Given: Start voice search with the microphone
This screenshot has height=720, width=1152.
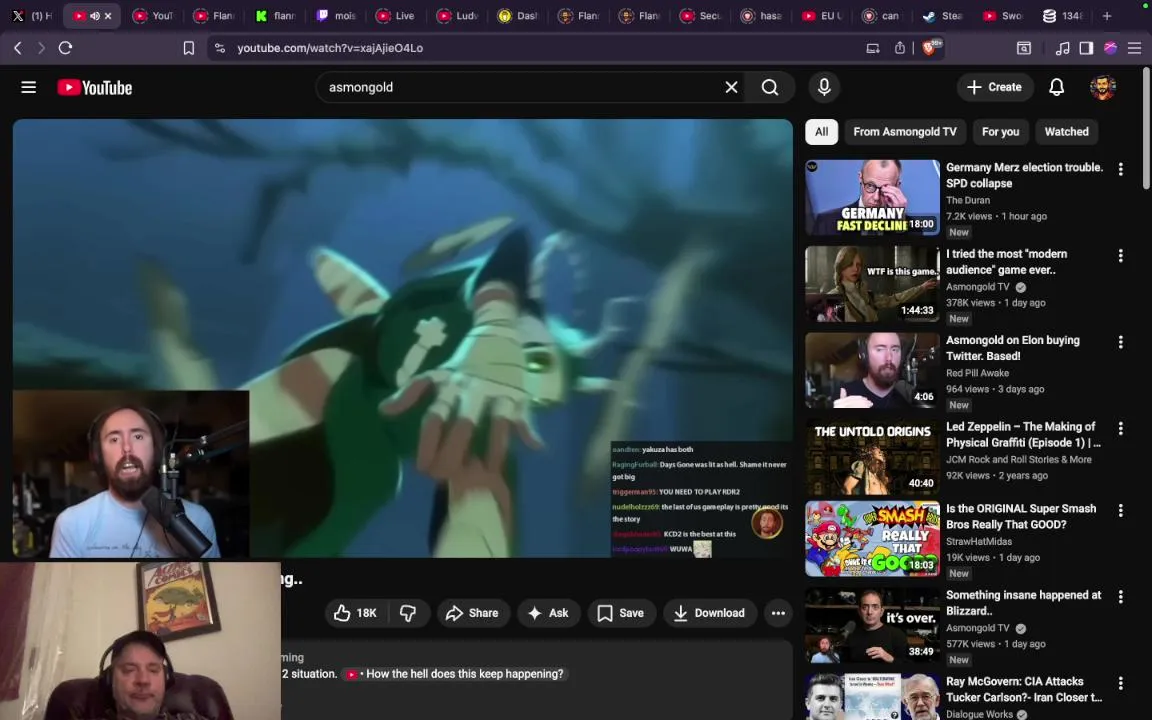Looking at the screenshot, I should click(x=824, y=87).
